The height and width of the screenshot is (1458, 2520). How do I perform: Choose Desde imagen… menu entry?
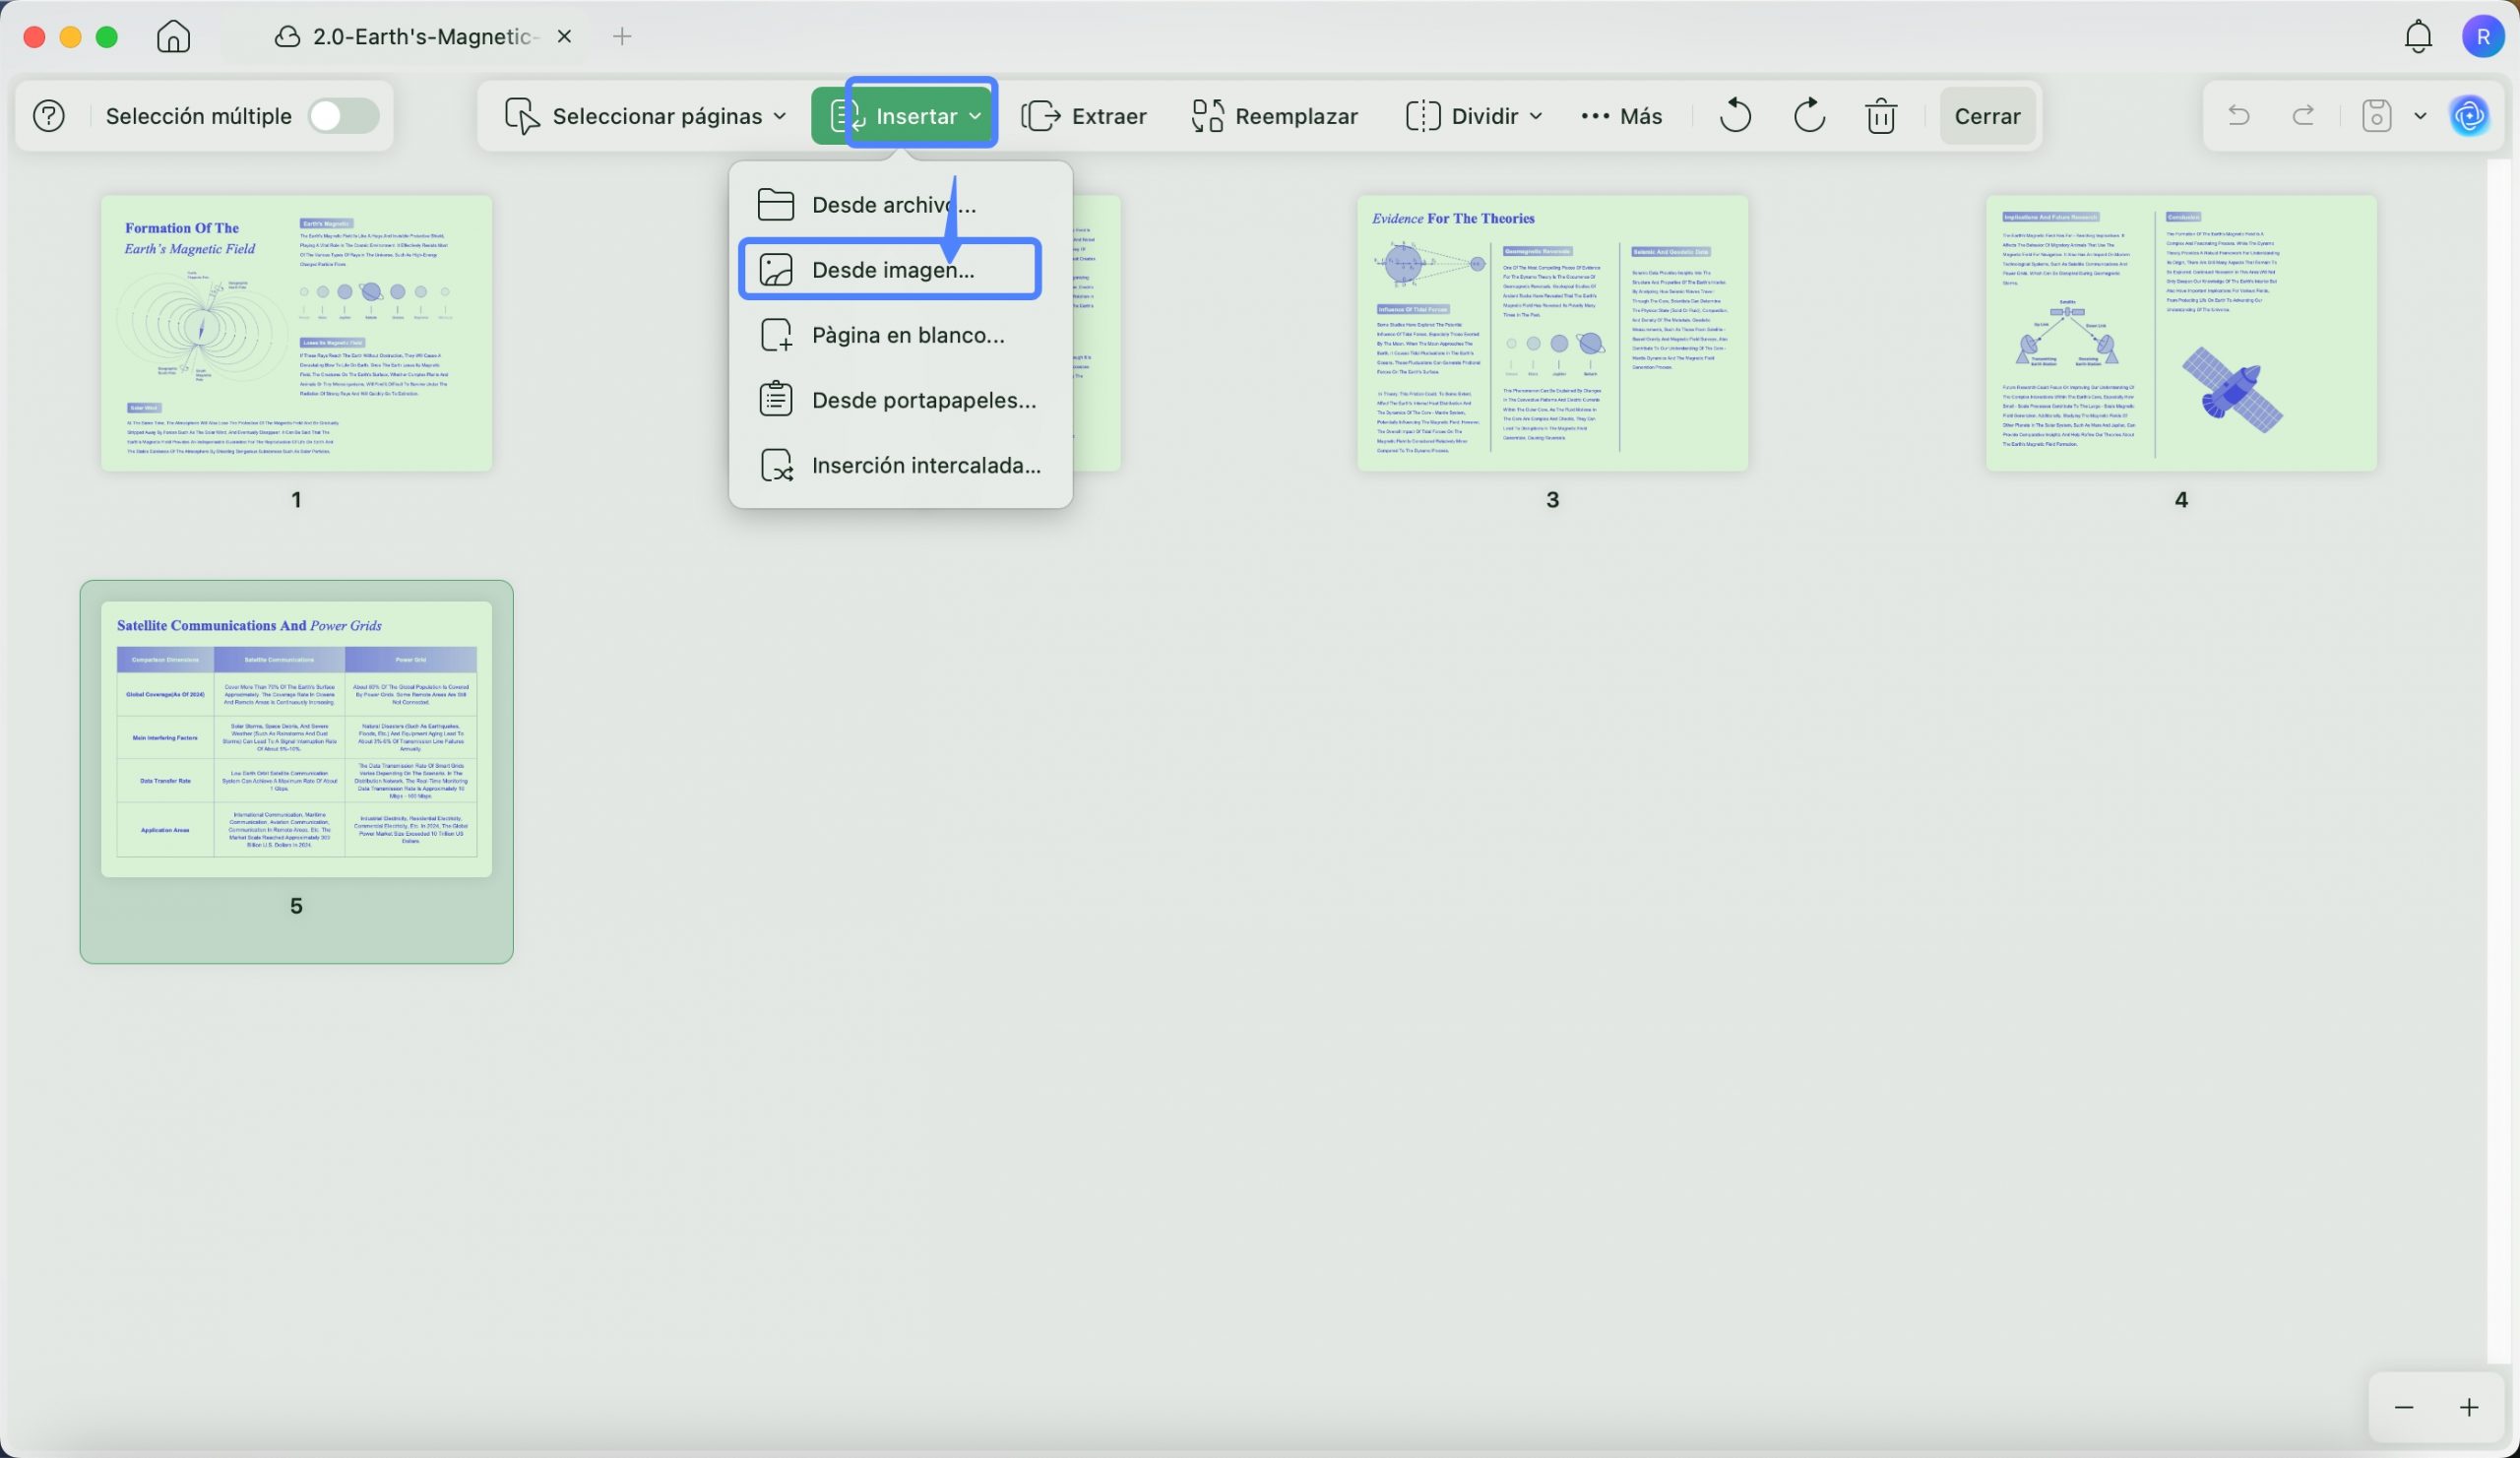point(891,270)
